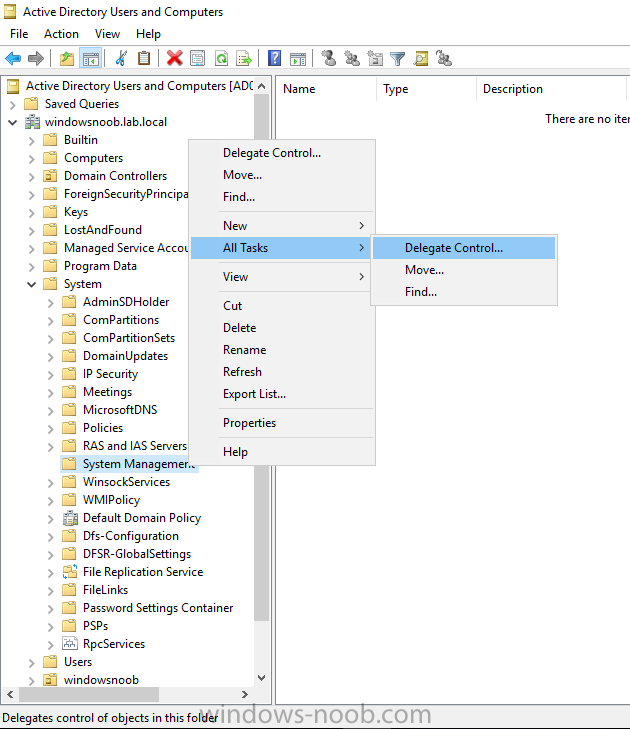The image size is (630, 729).
Task: Open the File menu
Action: point(19,34)
